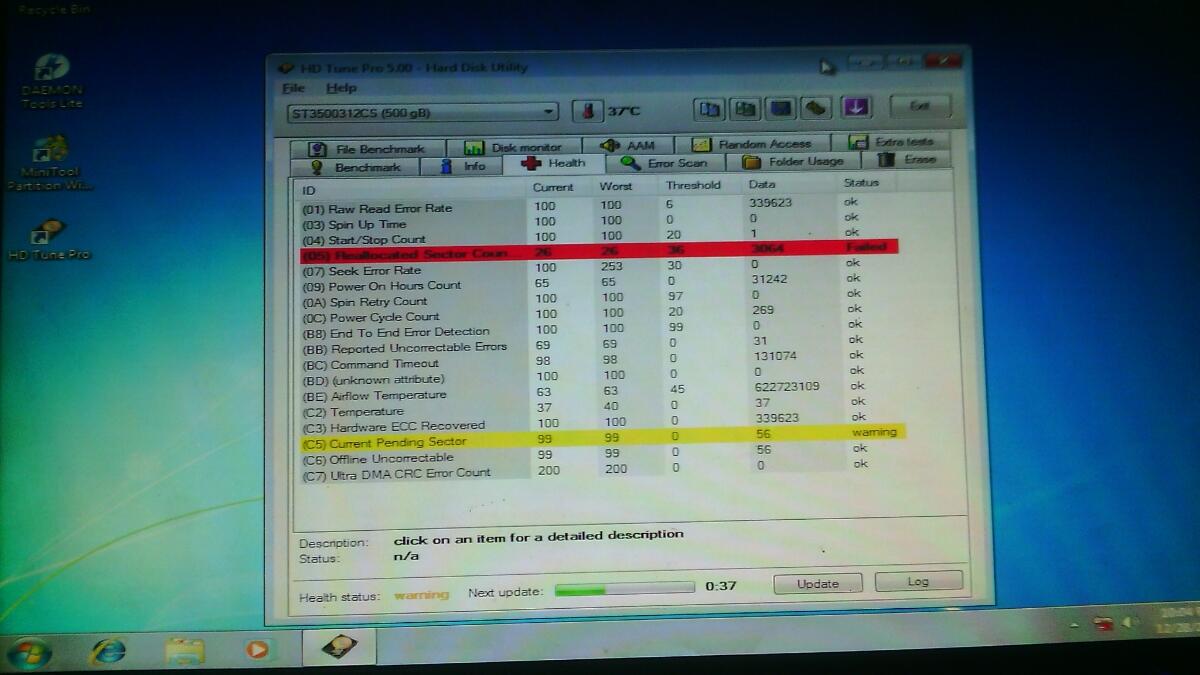Click the Worst column header
The image size is (1200, 675).
click(616, 186)
